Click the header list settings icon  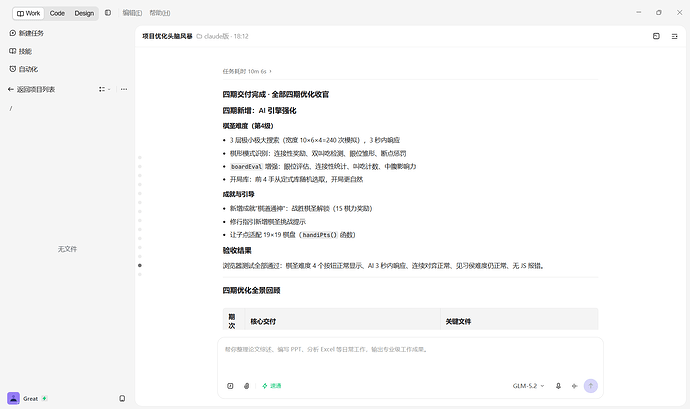coord(674,36)
